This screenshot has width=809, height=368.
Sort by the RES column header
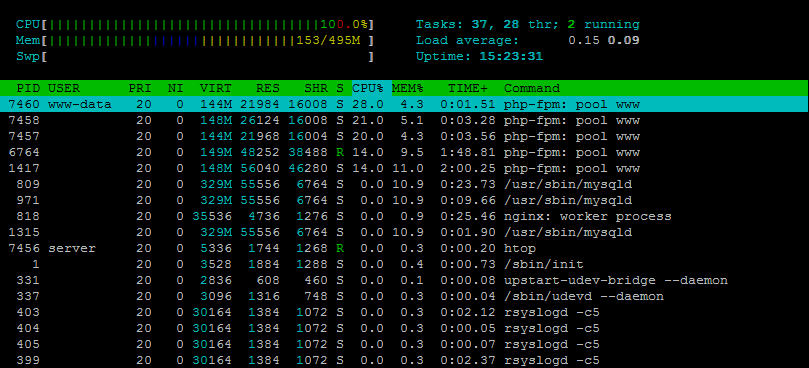pyautogui.click(x=267, y=88)
